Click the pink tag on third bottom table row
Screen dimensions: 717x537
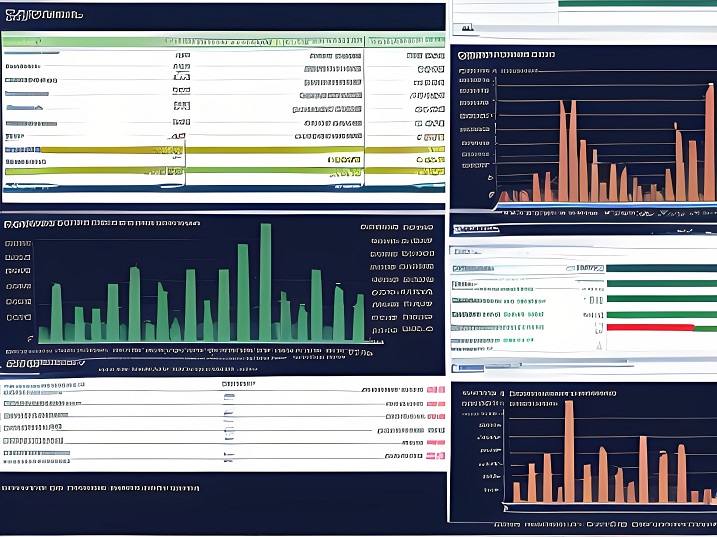point(435,416)
